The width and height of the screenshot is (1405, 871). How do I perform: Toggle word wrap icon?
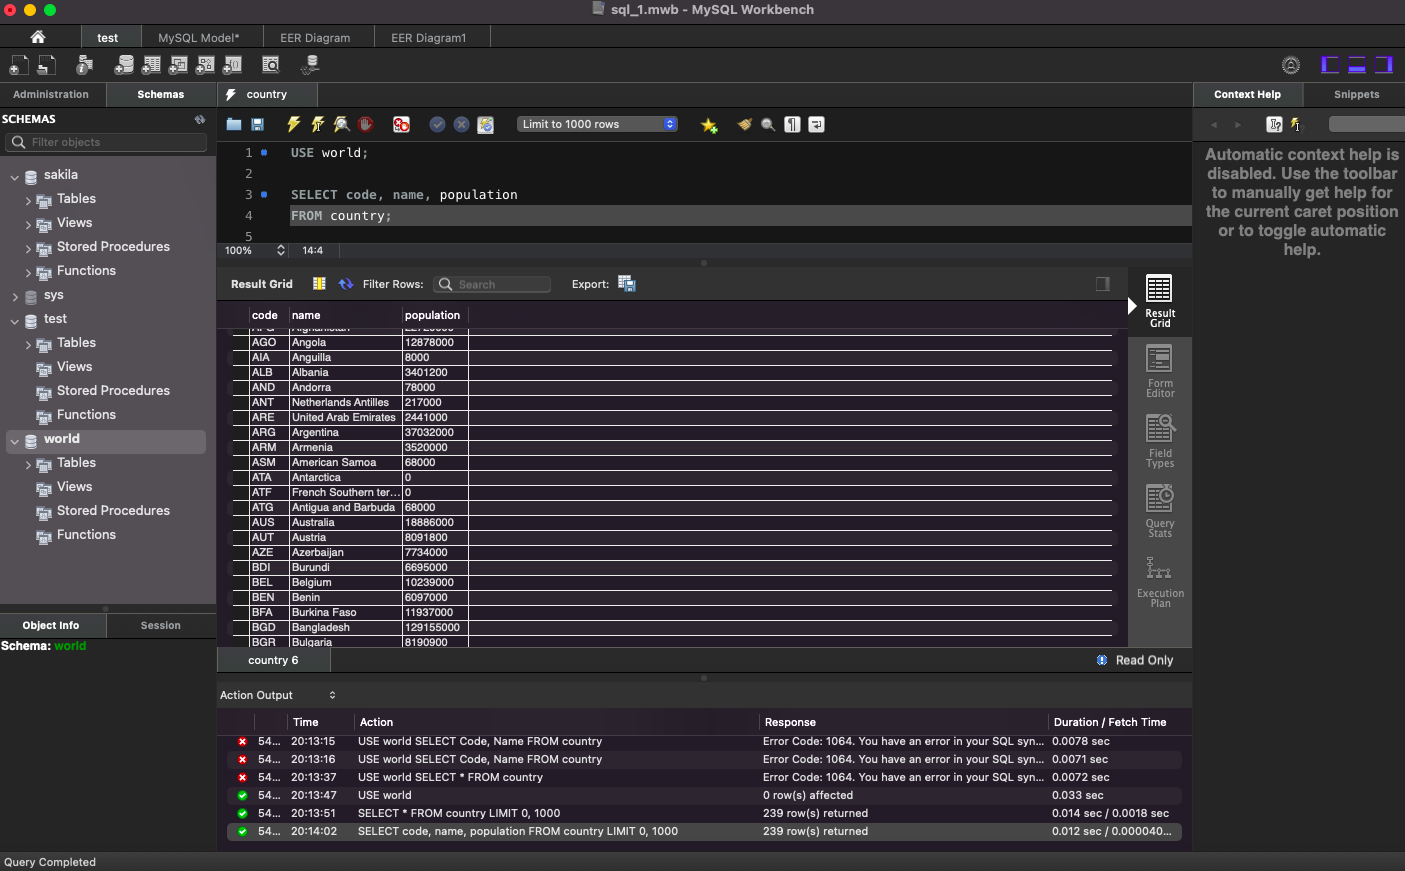816,125
